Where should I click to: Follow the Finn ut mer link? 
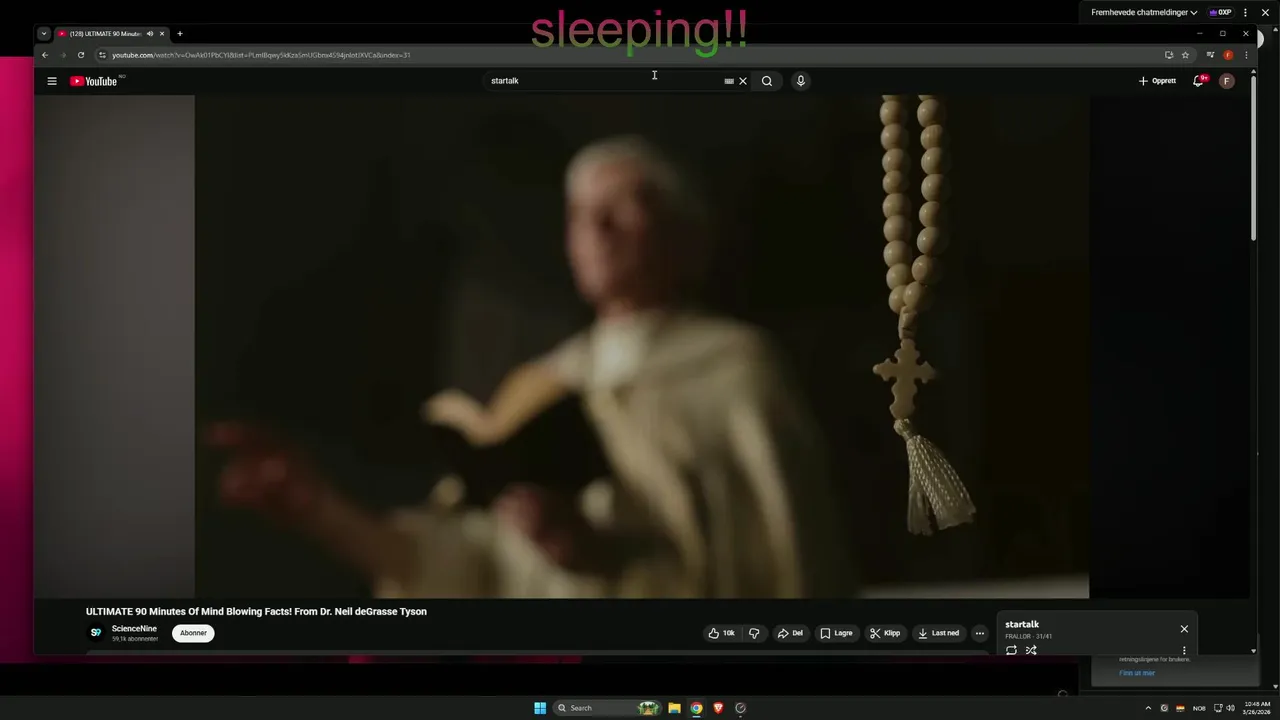click(x=1137, y=673)
